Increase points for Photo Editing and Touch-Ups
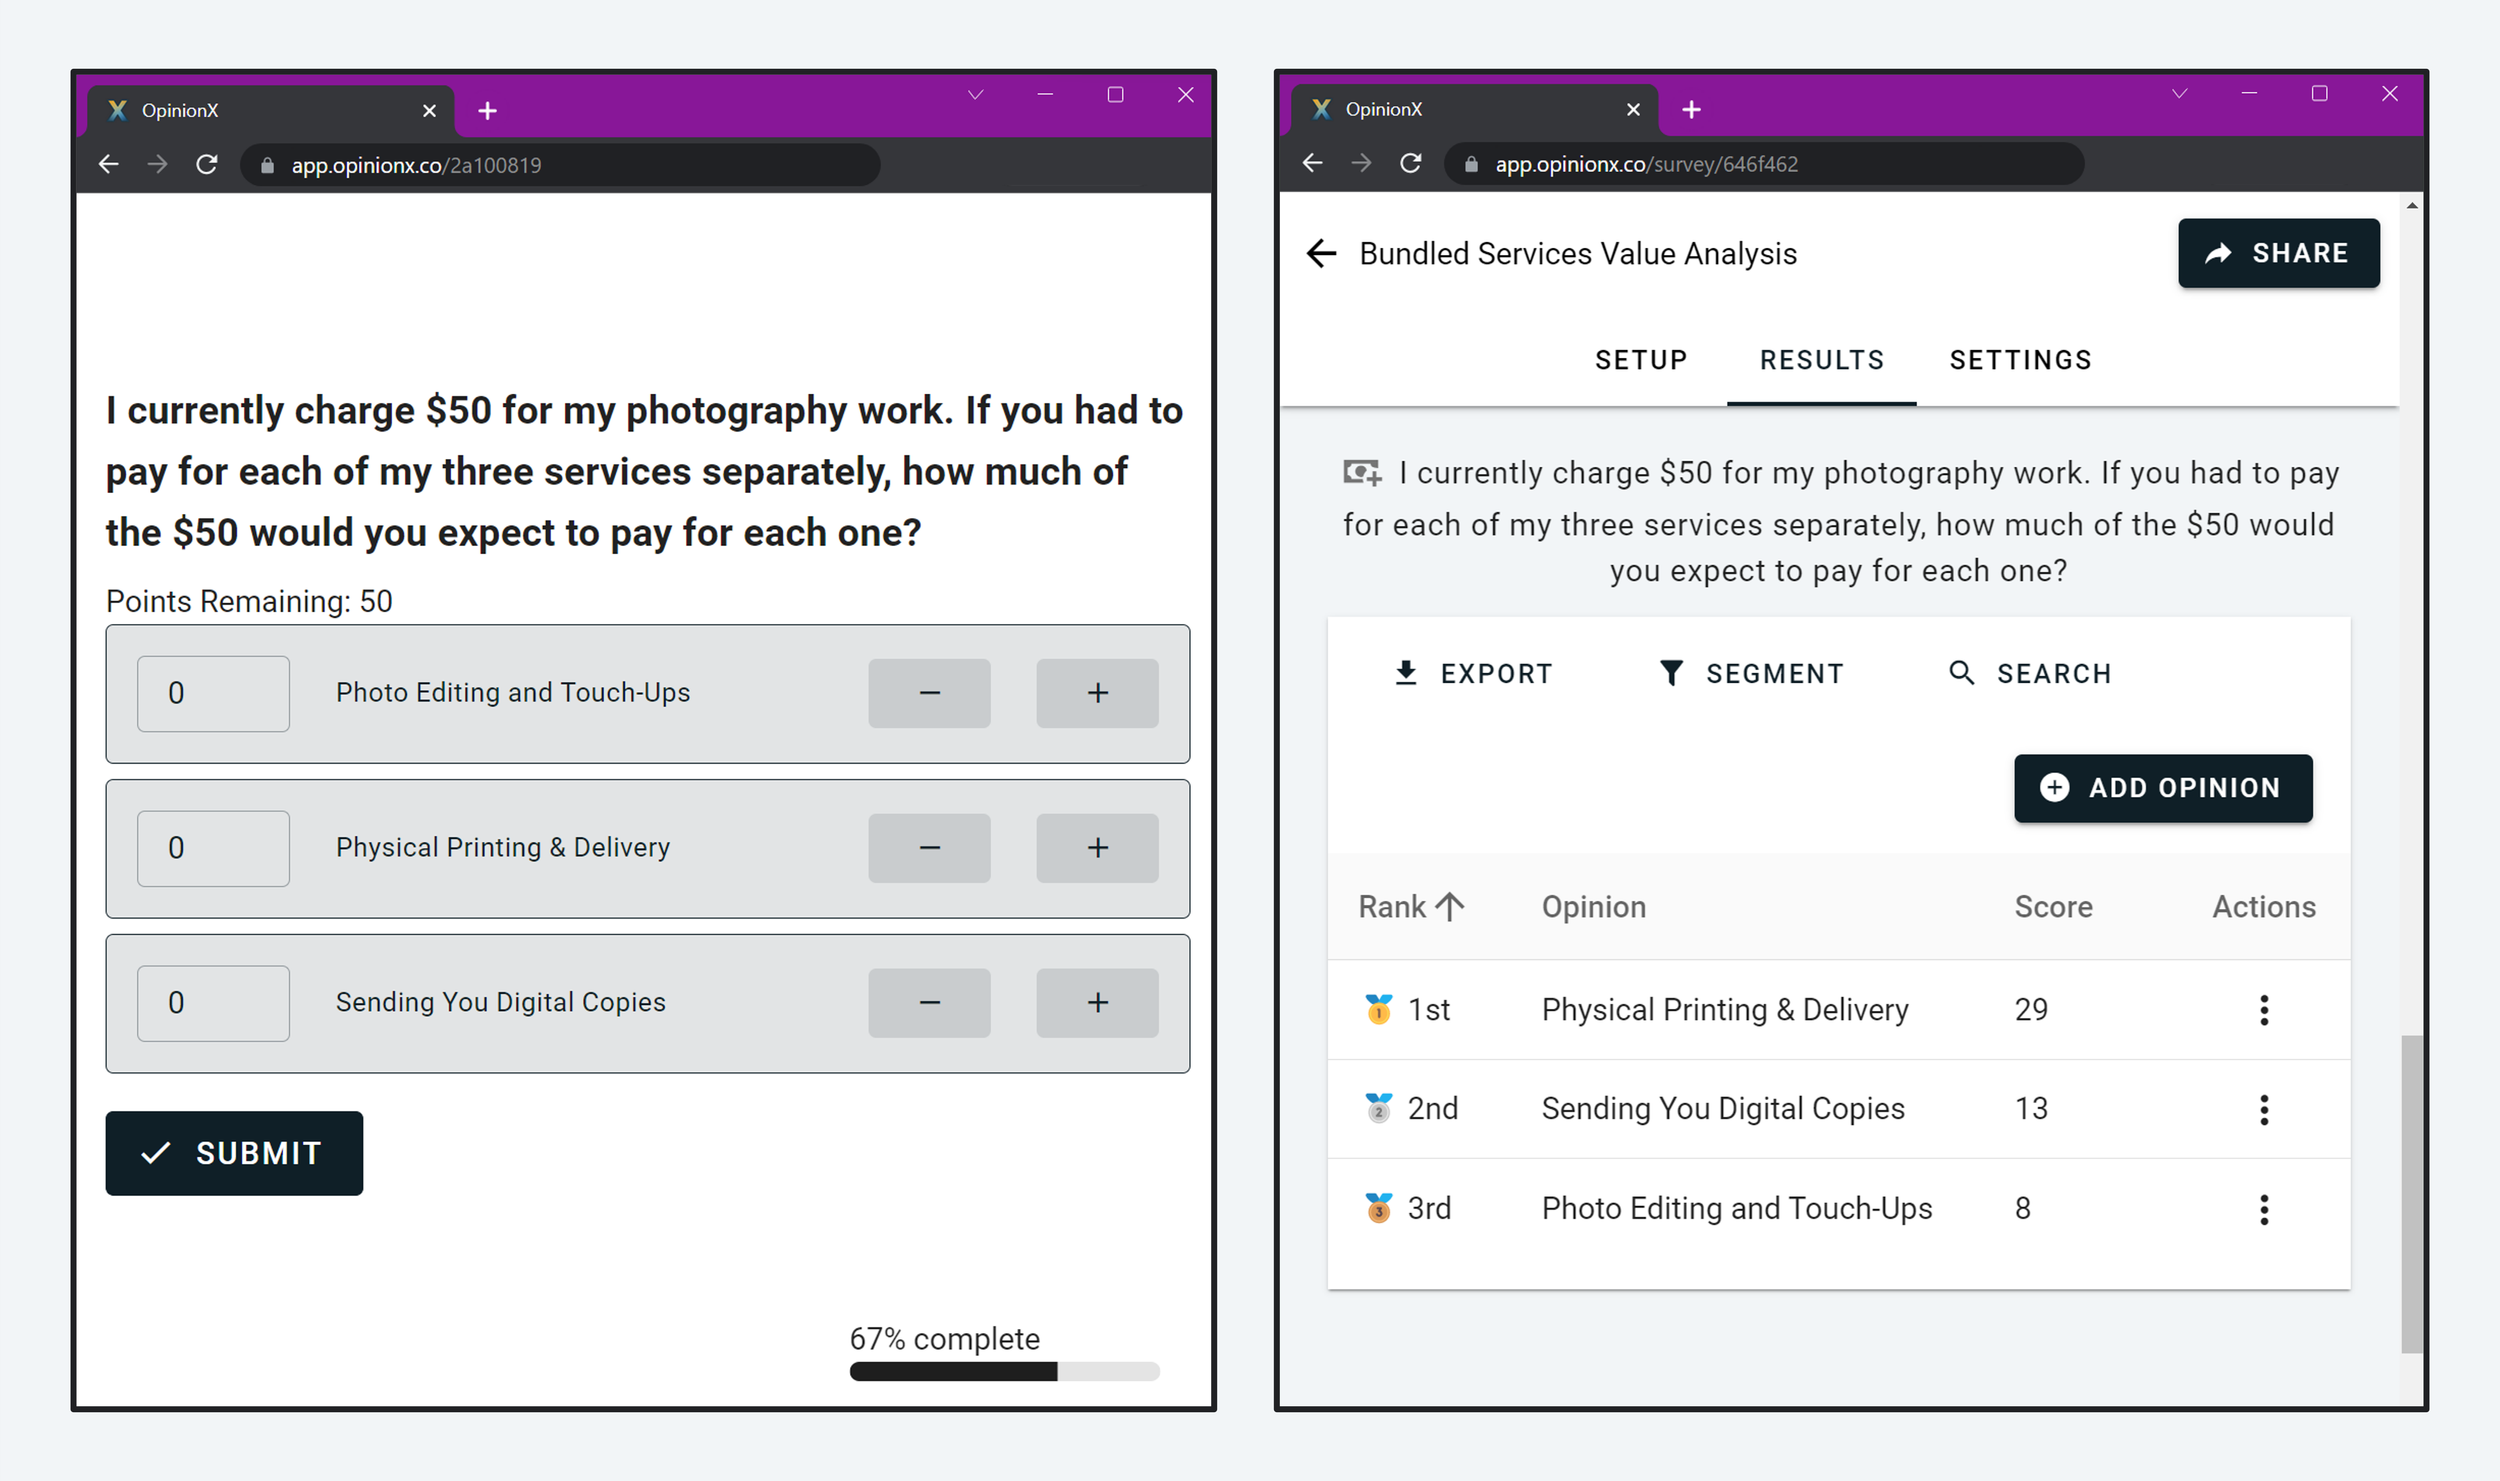Image resolution: width=2500 pixels, height=1481 pixels. tap(1097, 693)
